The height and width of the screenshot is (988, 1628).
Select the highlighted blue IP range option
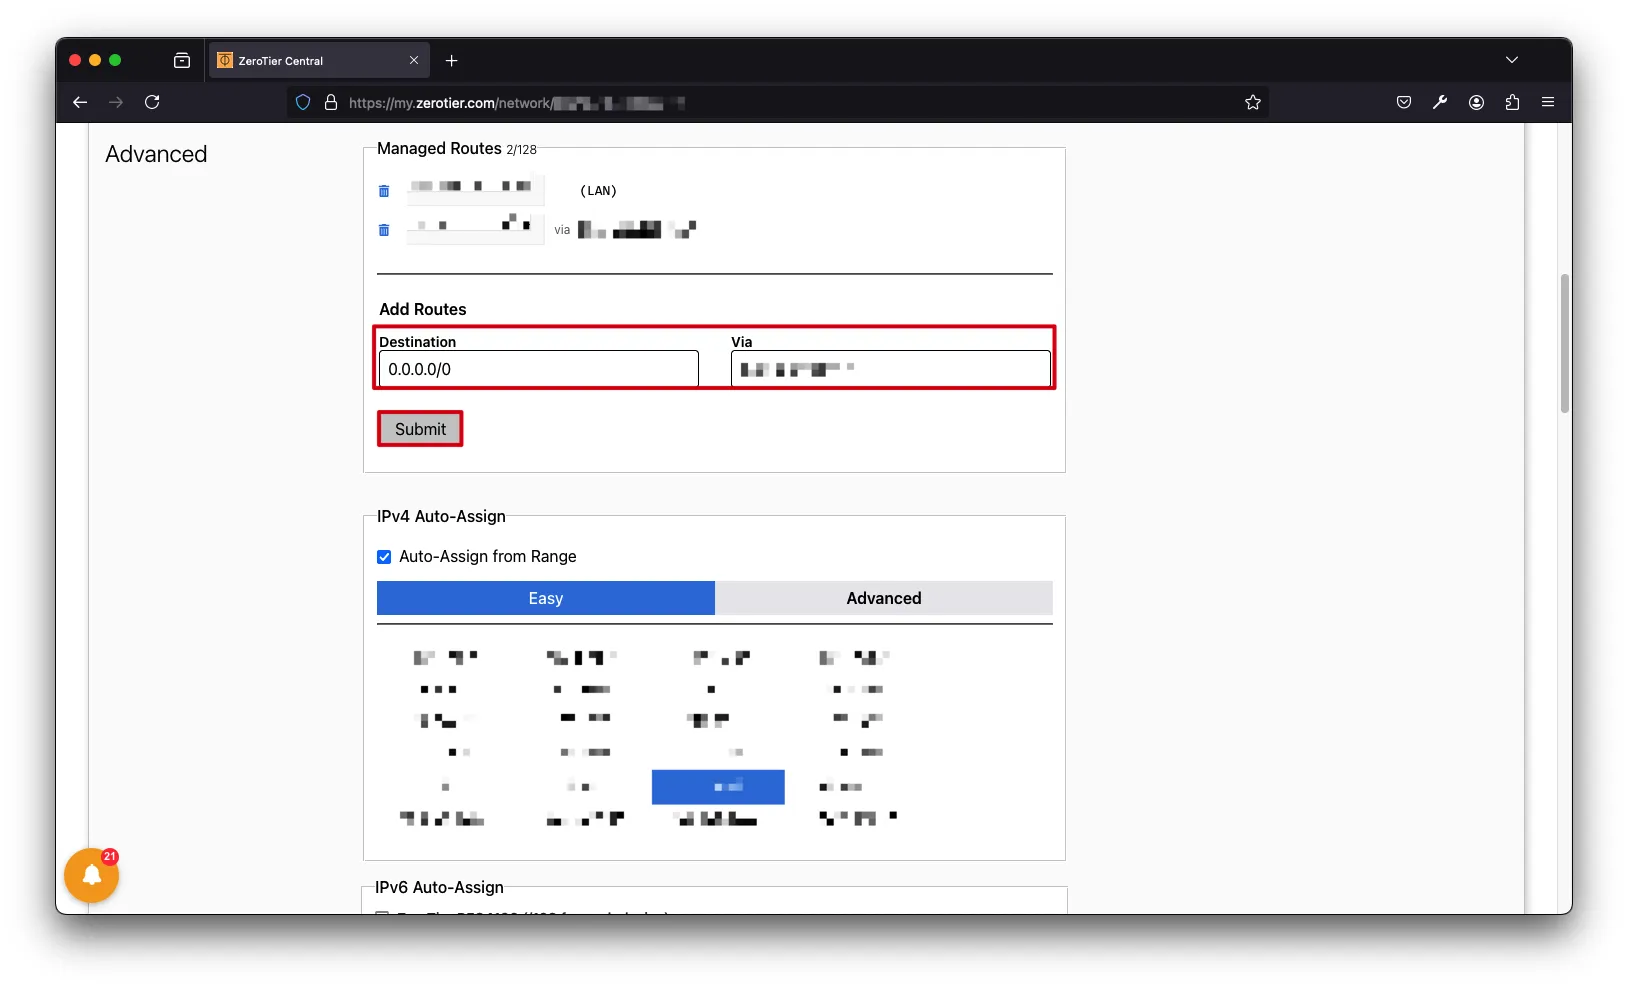[718, 787]
